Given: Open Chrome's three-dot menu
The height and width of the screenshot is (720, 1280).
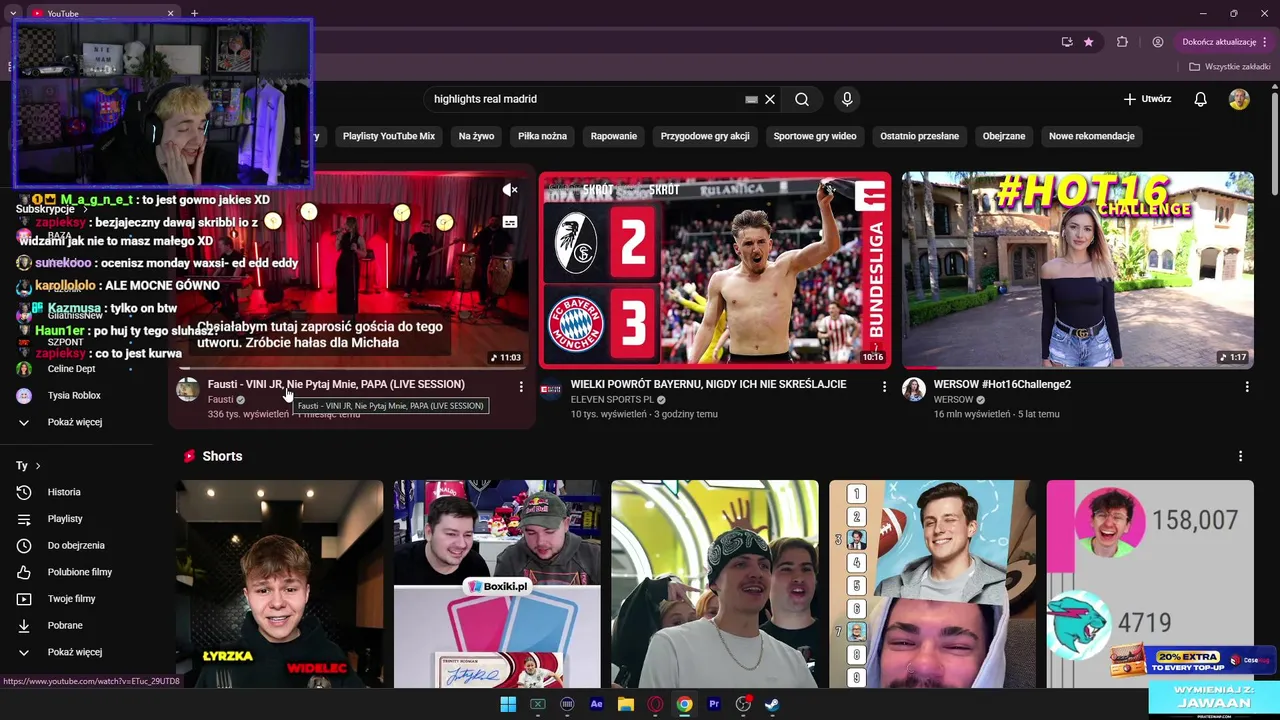Looking at the screenshot, I should 1265,42.
